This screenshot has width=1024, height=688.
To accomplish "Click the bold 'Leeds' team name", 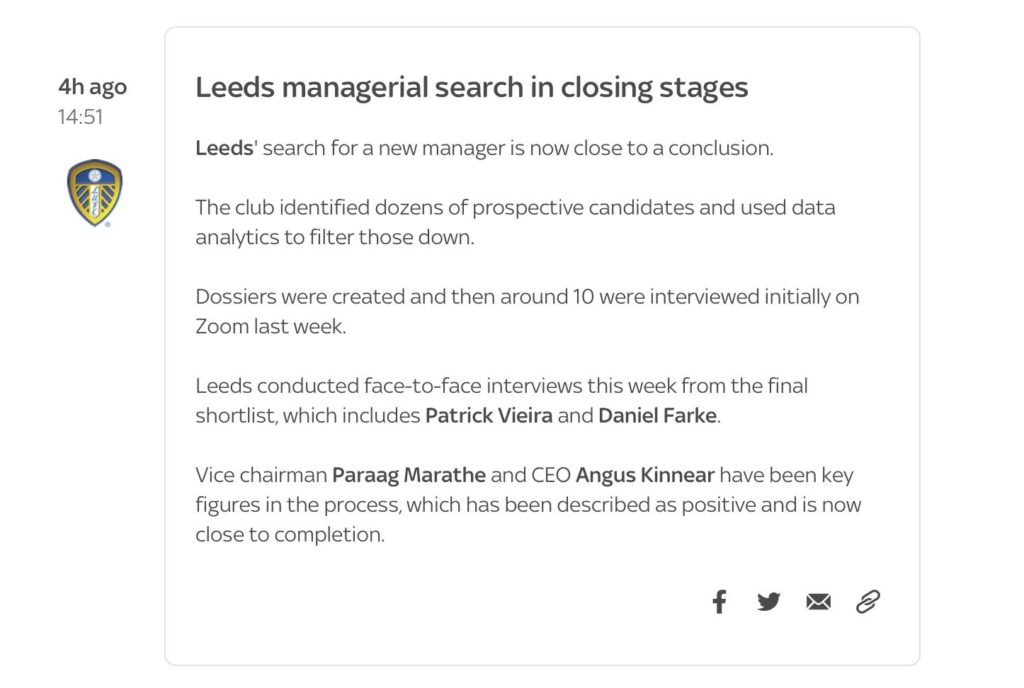I will (224, 148).
